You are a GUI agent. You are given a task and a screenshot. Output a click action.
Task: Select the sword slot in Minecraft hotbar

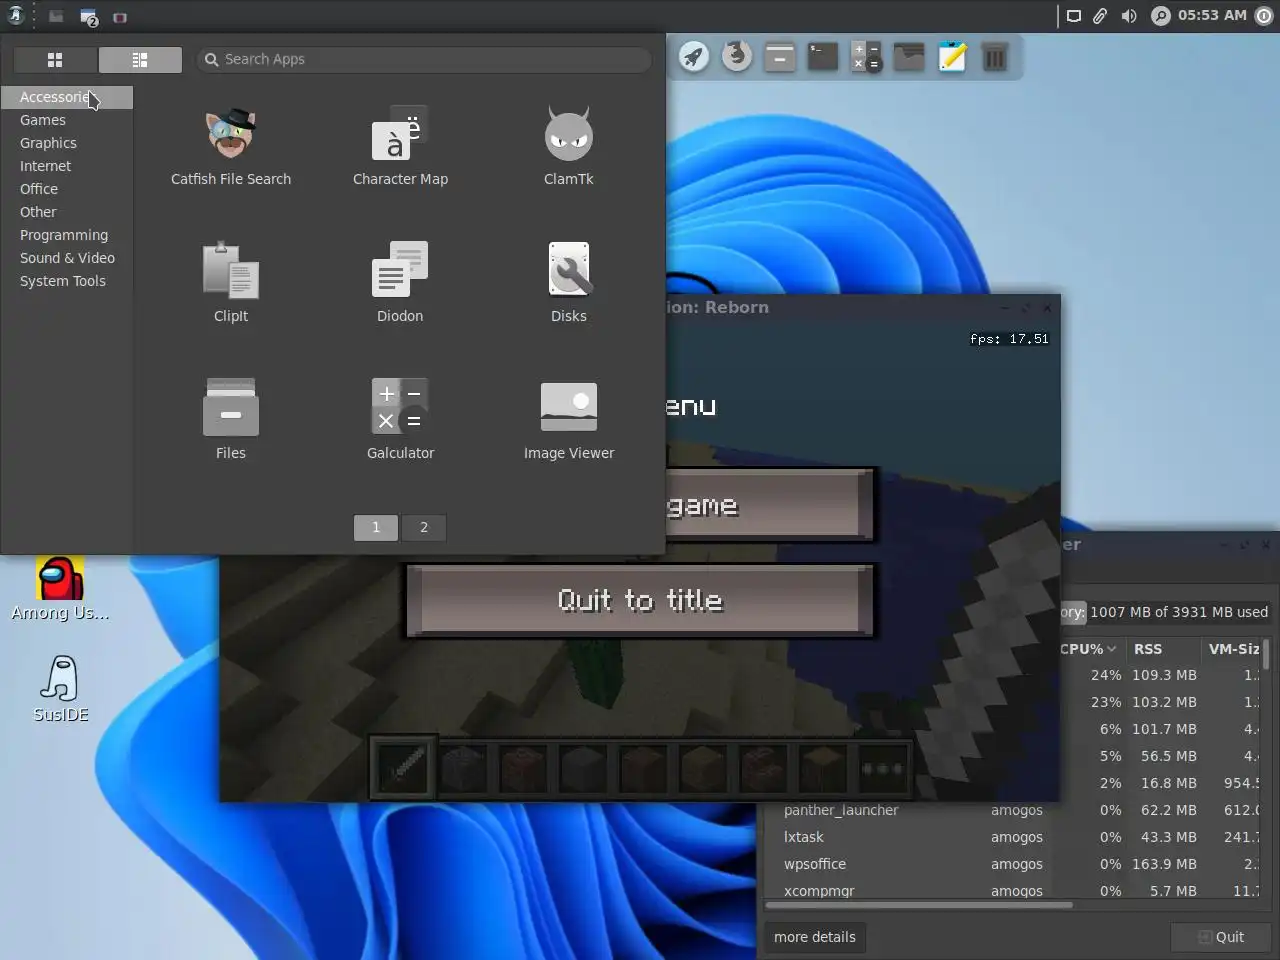point(404,768)
